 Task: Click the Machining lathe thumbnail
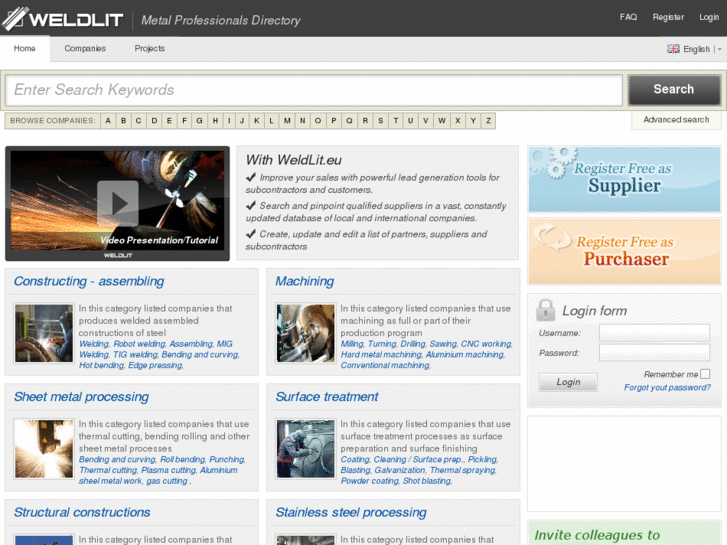coord(306,333)
